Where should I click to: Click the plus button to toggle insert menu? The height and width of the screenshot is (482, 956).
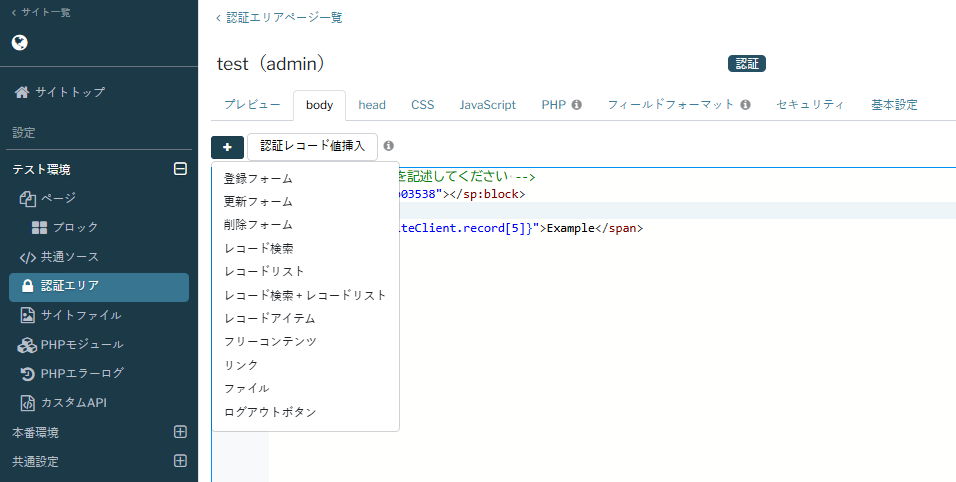227,147
